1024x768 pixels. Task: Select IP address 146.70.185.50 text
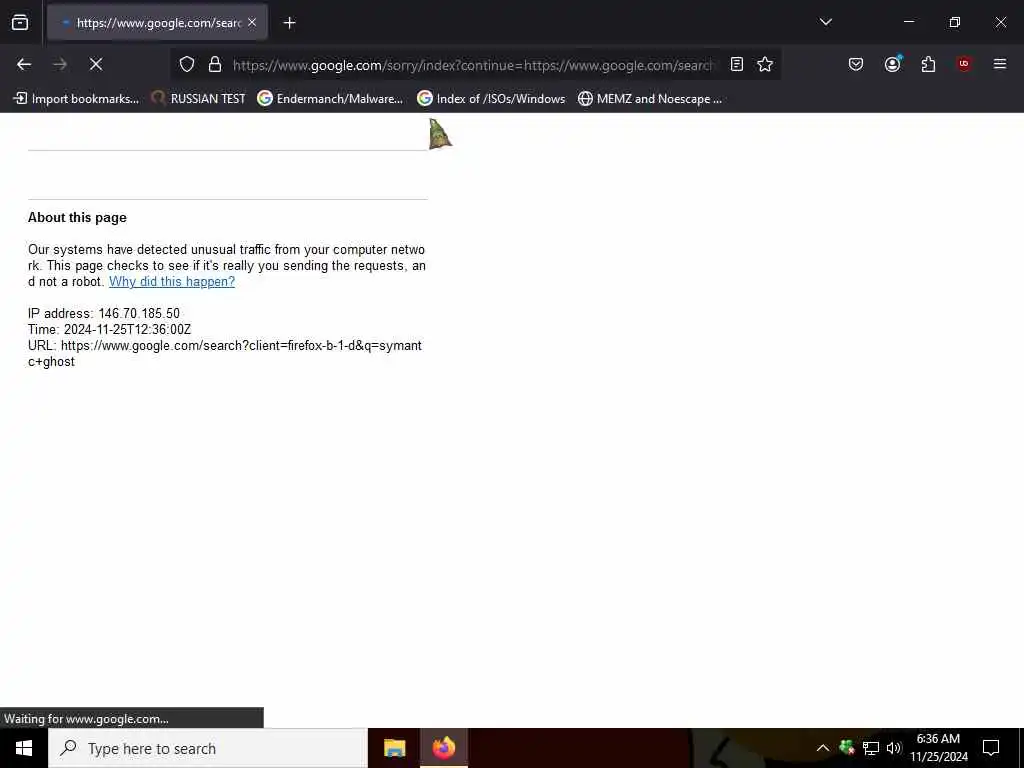tap(104, 313)
